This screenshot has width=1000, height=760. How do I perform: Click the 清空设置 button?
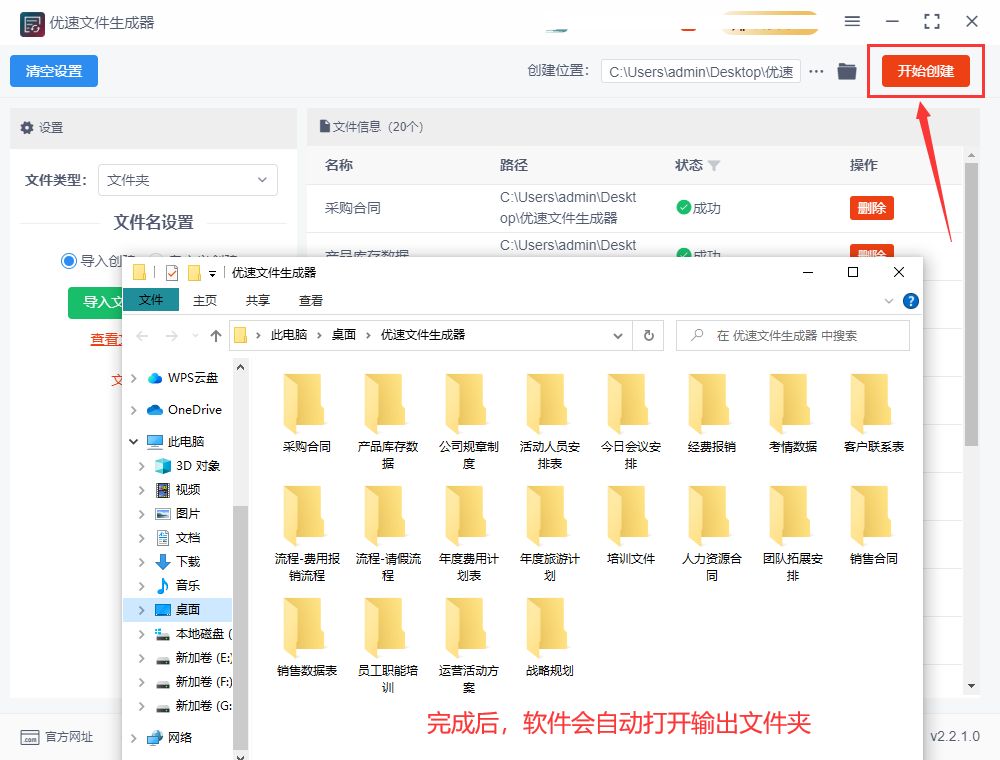click(x=54, y=71)
